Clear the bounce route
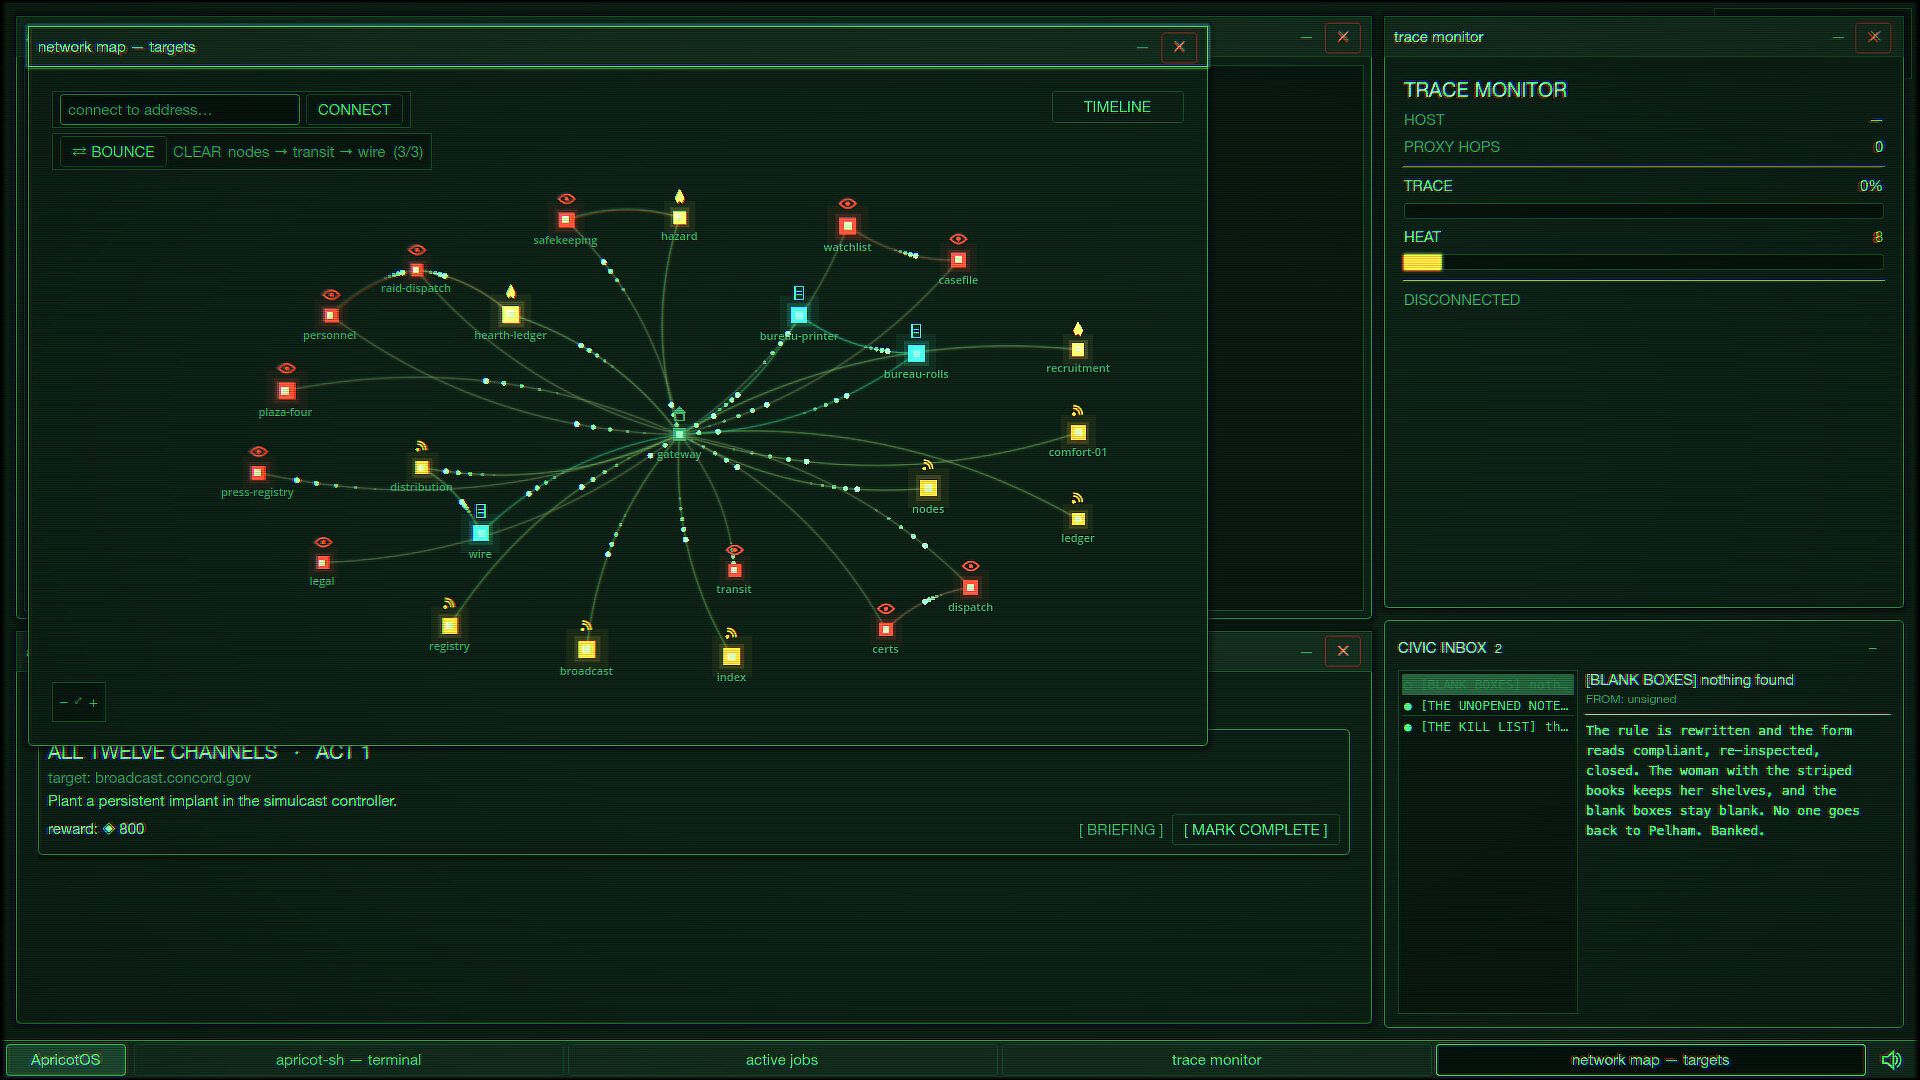The width and height of the screenshot is (1920, 1080). [x=197, y=152]
